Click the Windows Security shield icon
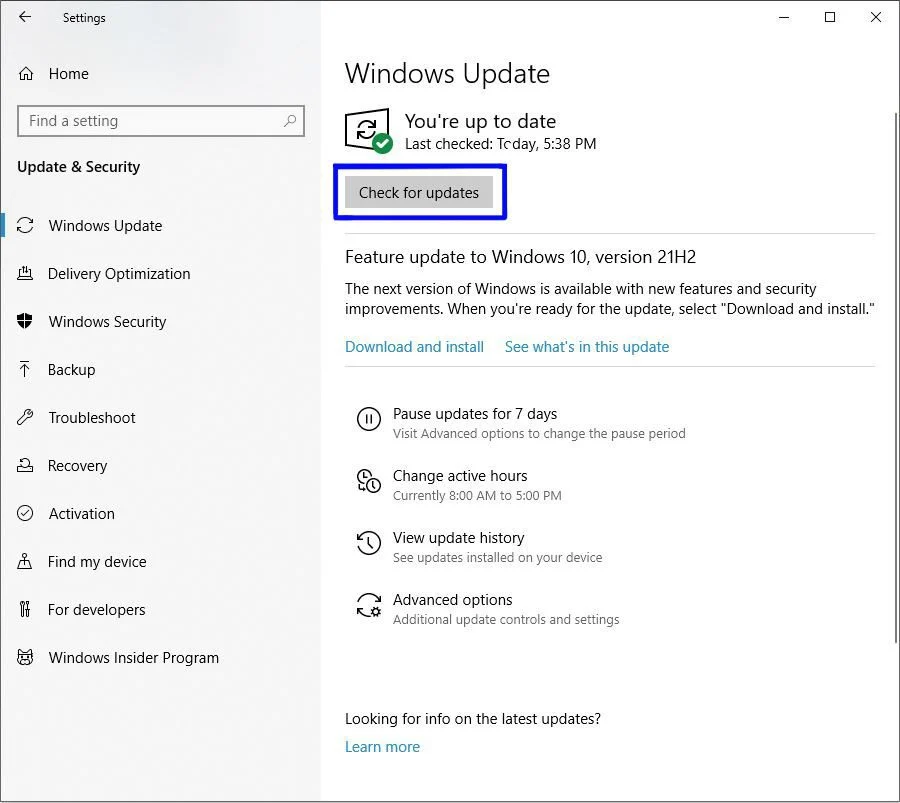This screenshot has height=803, width=900. click(x=26, y=322)
